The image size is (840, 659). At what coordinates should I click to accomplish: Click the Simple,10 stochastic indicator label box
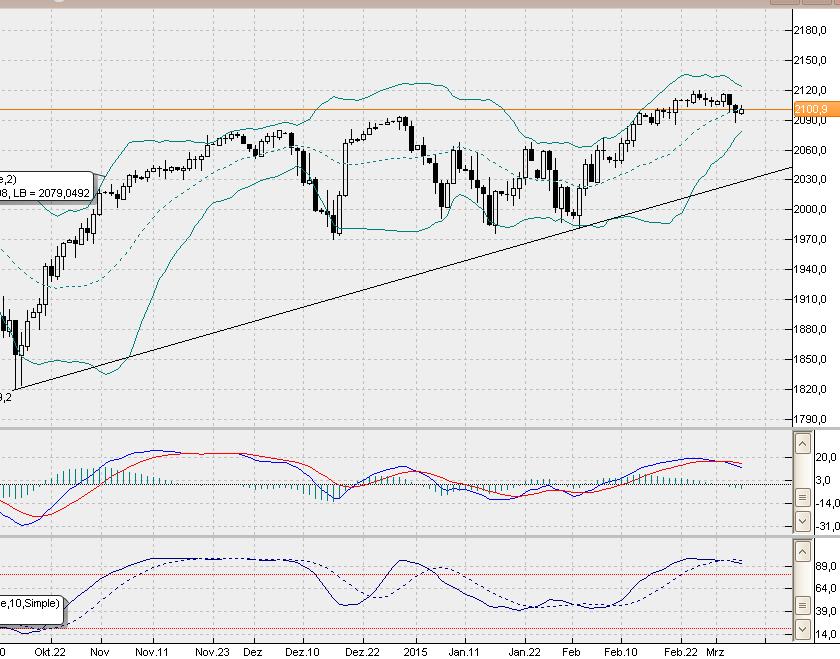click(x=30, y=603)
